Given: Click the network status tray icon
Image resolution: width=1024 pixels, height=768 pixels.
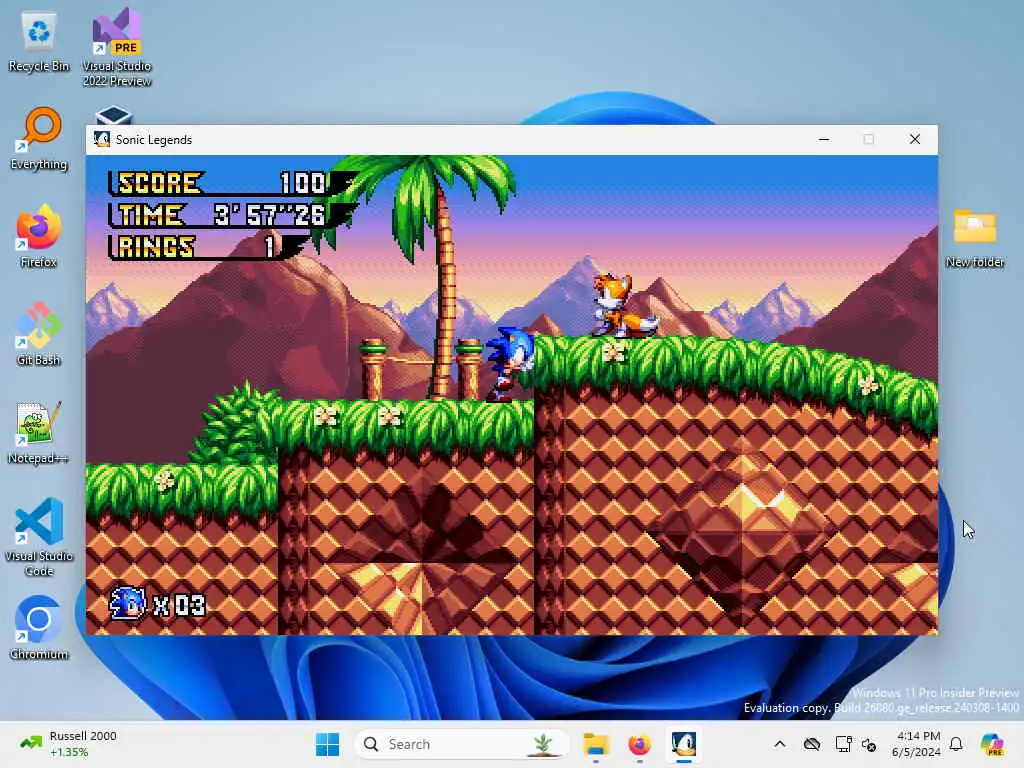Looking at the screenshot, I should pos(869,744).
